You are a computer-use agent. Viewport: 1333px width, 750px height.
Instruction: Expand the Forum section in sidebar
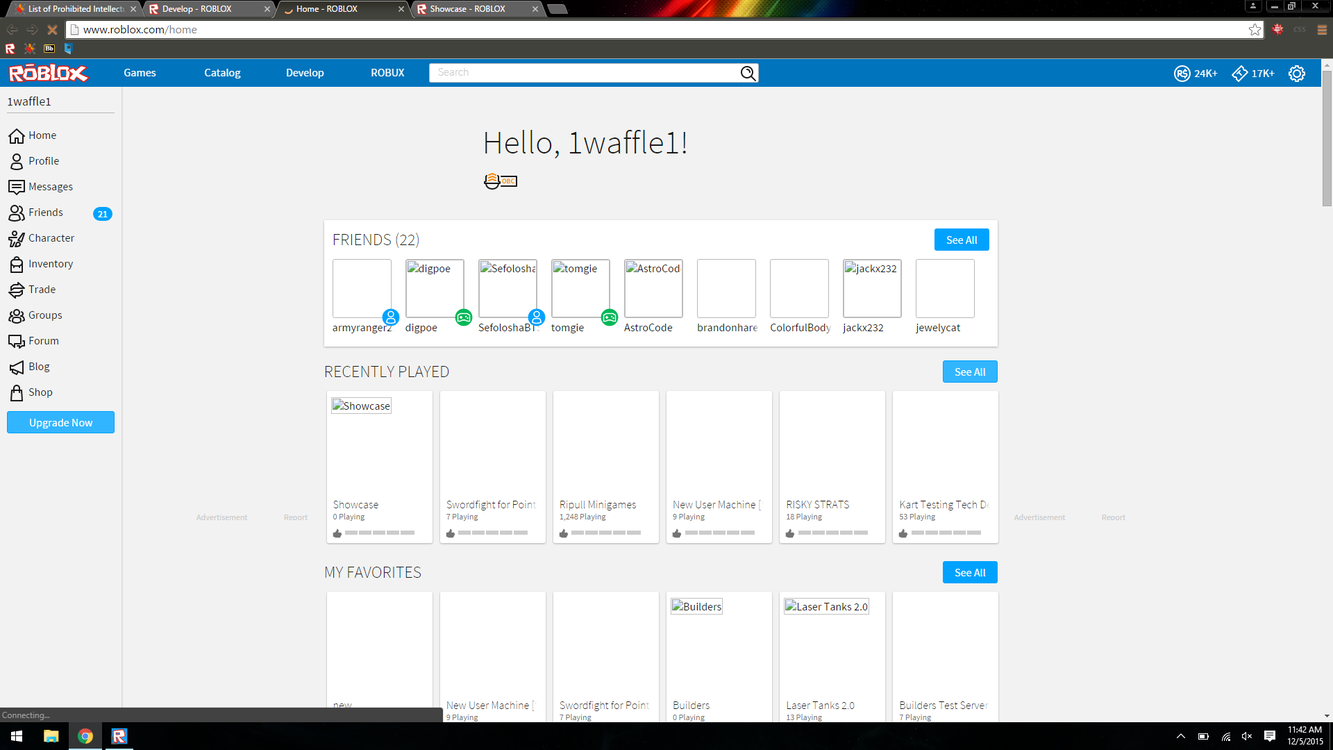(43, 340)
